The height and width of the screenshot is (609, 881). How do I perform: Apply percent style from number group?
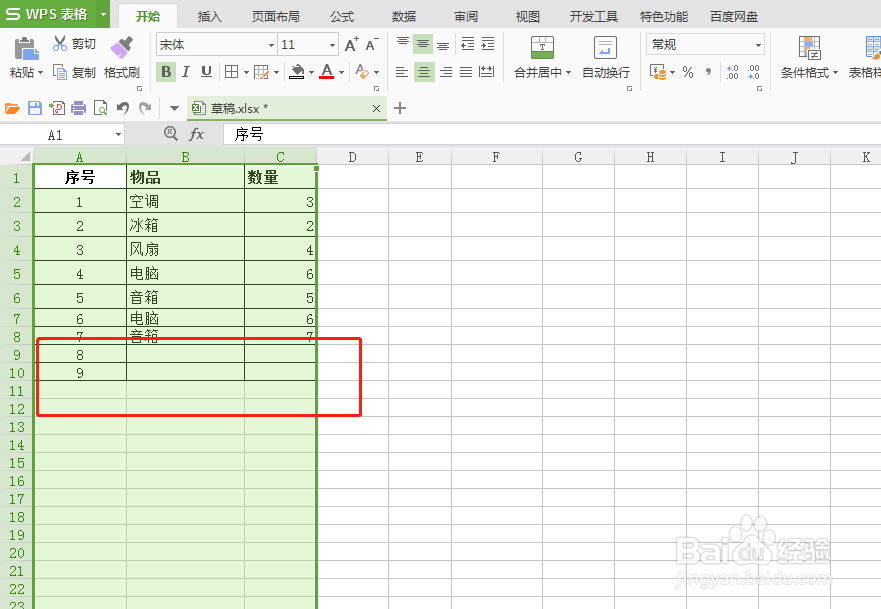click(688, 73)
